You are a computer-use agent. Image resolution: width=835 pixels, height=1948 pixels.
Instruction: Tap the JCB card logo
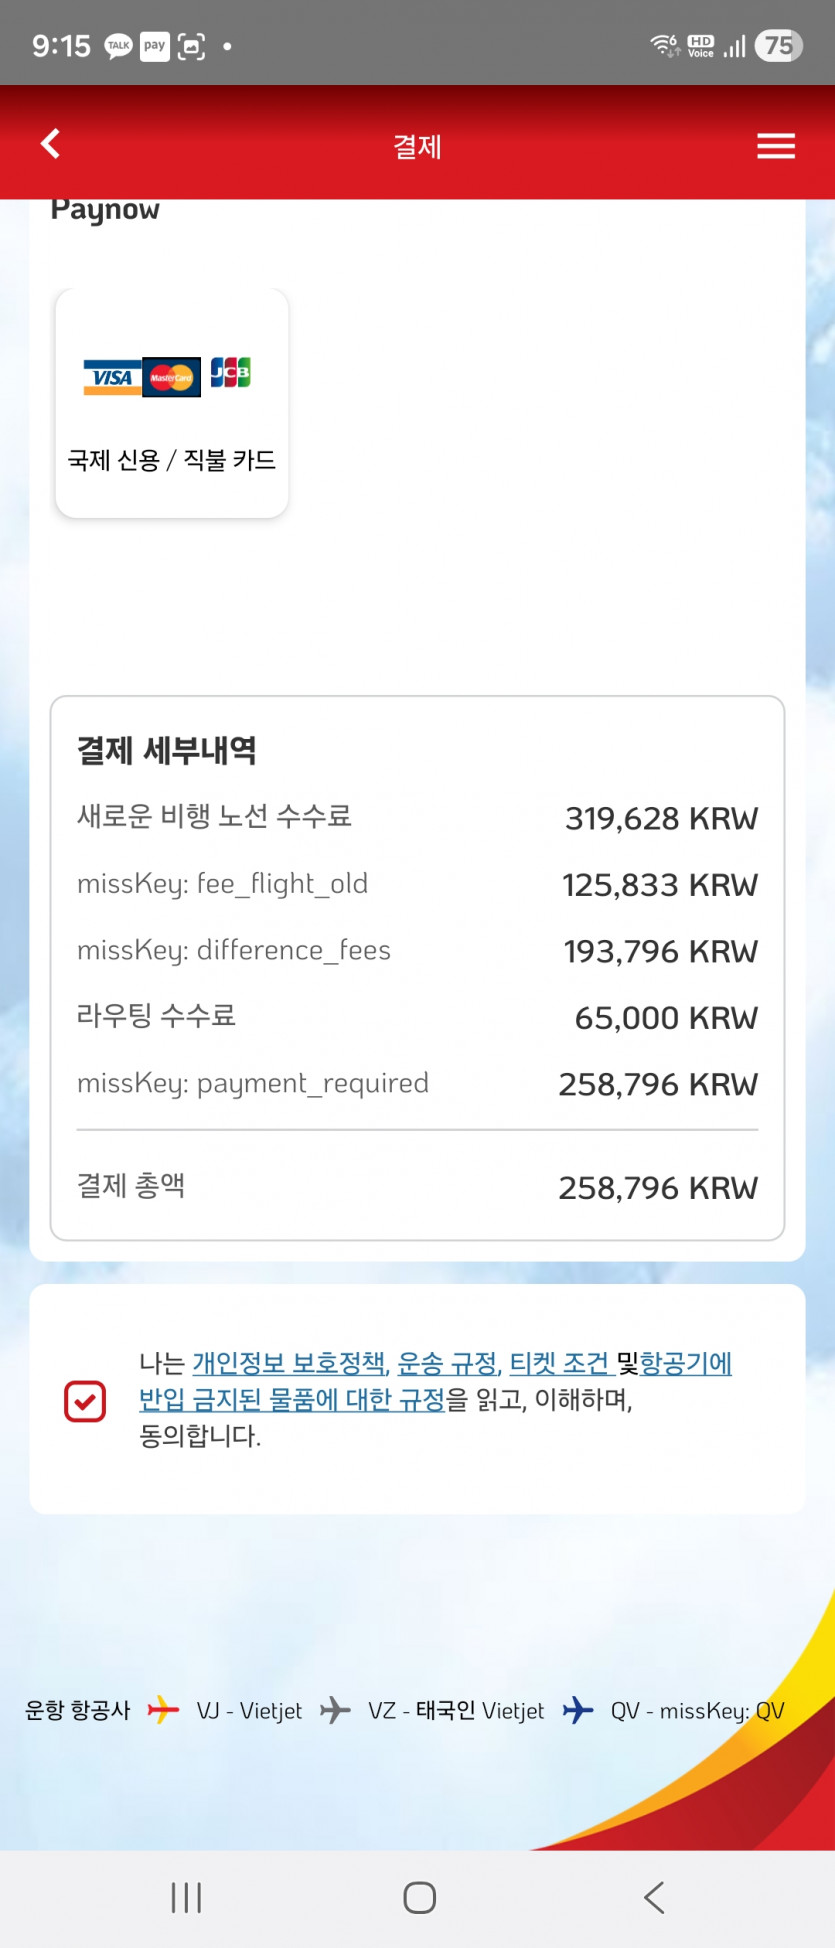230,373
